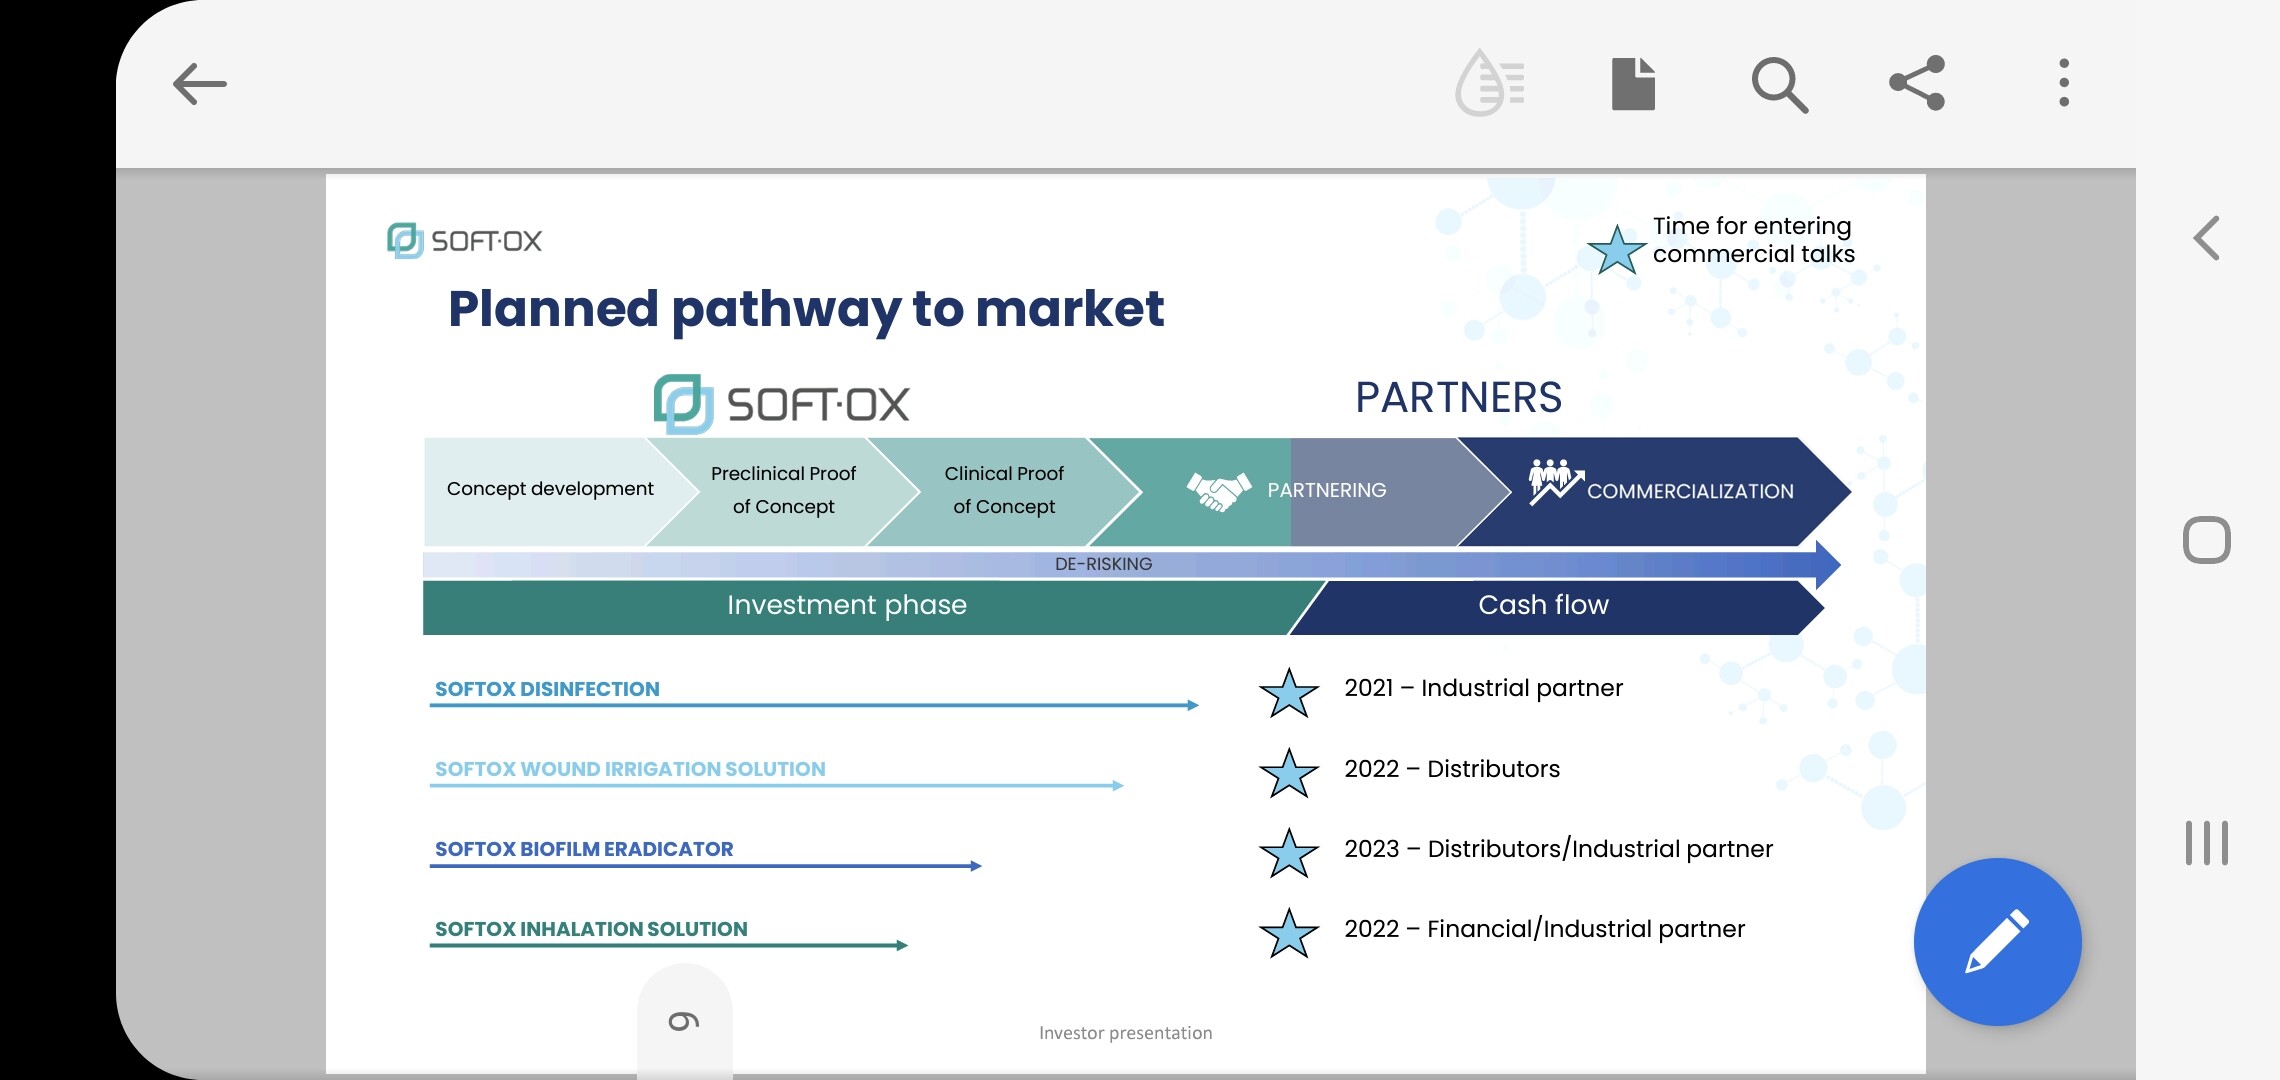Tap the Clinical Proof of Concept stage
This screenshot has width=2280, height=1080.
[1004, 490]
